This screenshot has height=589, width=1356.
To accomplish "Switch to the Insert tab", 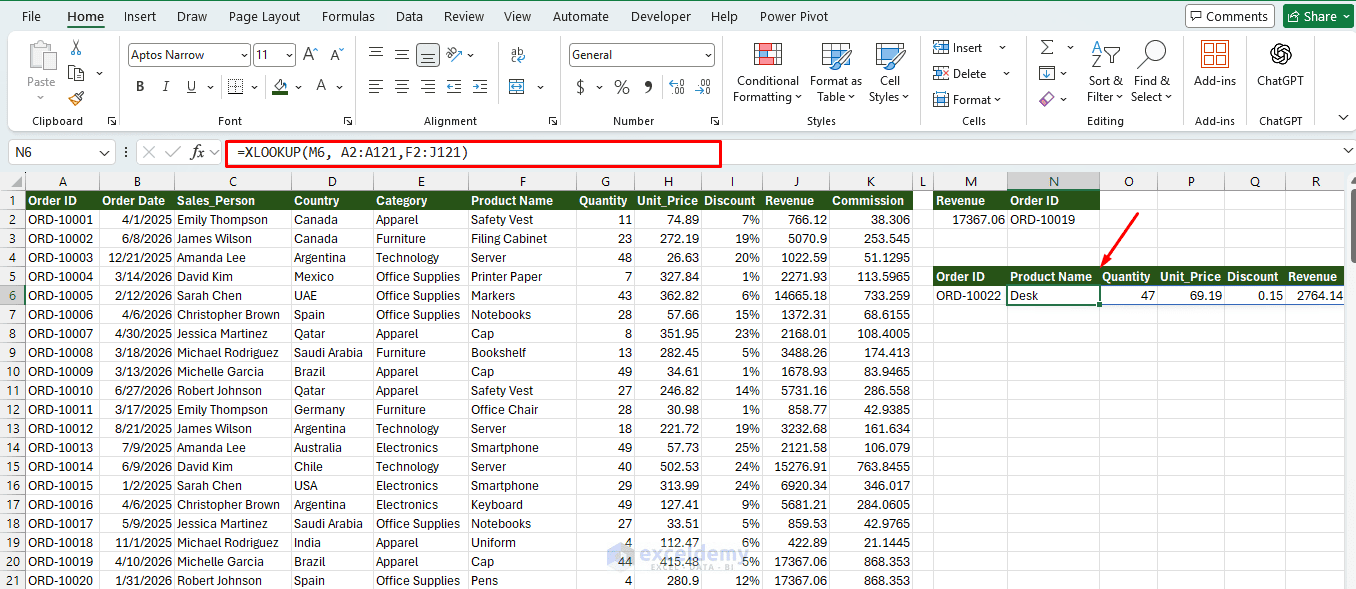I will pyautogui.click(x=140, y=16).
